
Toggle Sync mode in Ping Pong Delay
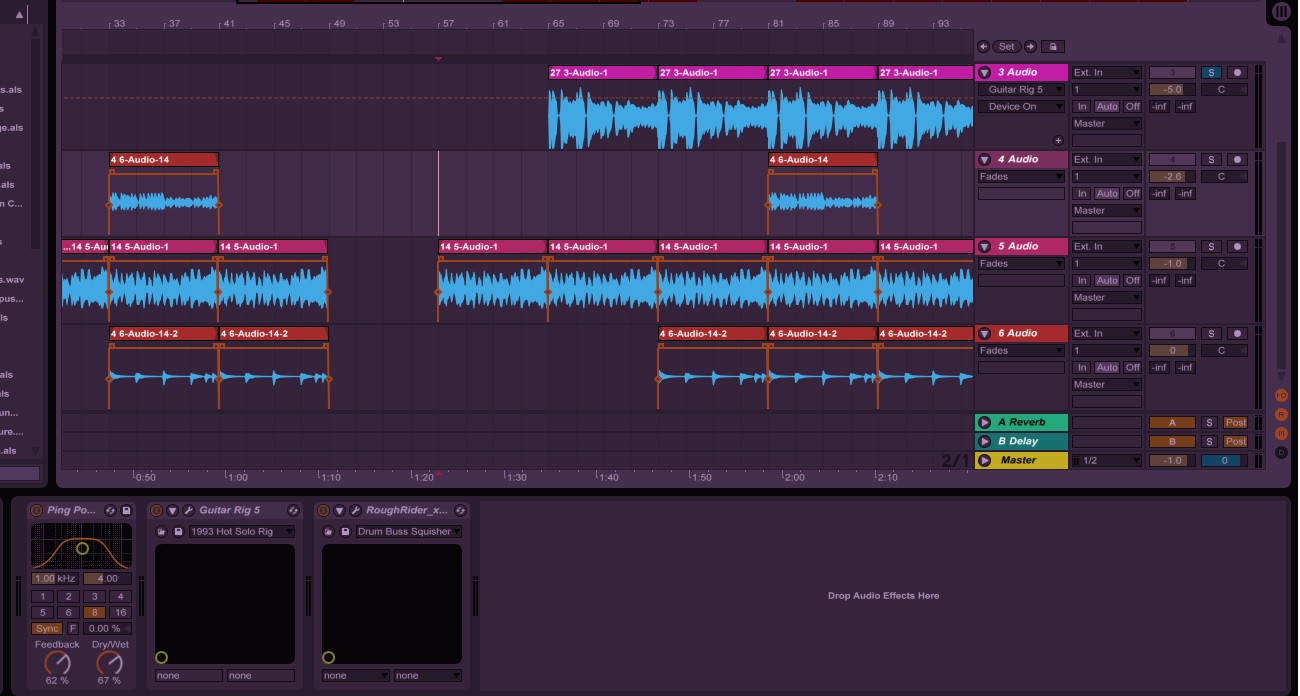(x=46, y=629)
